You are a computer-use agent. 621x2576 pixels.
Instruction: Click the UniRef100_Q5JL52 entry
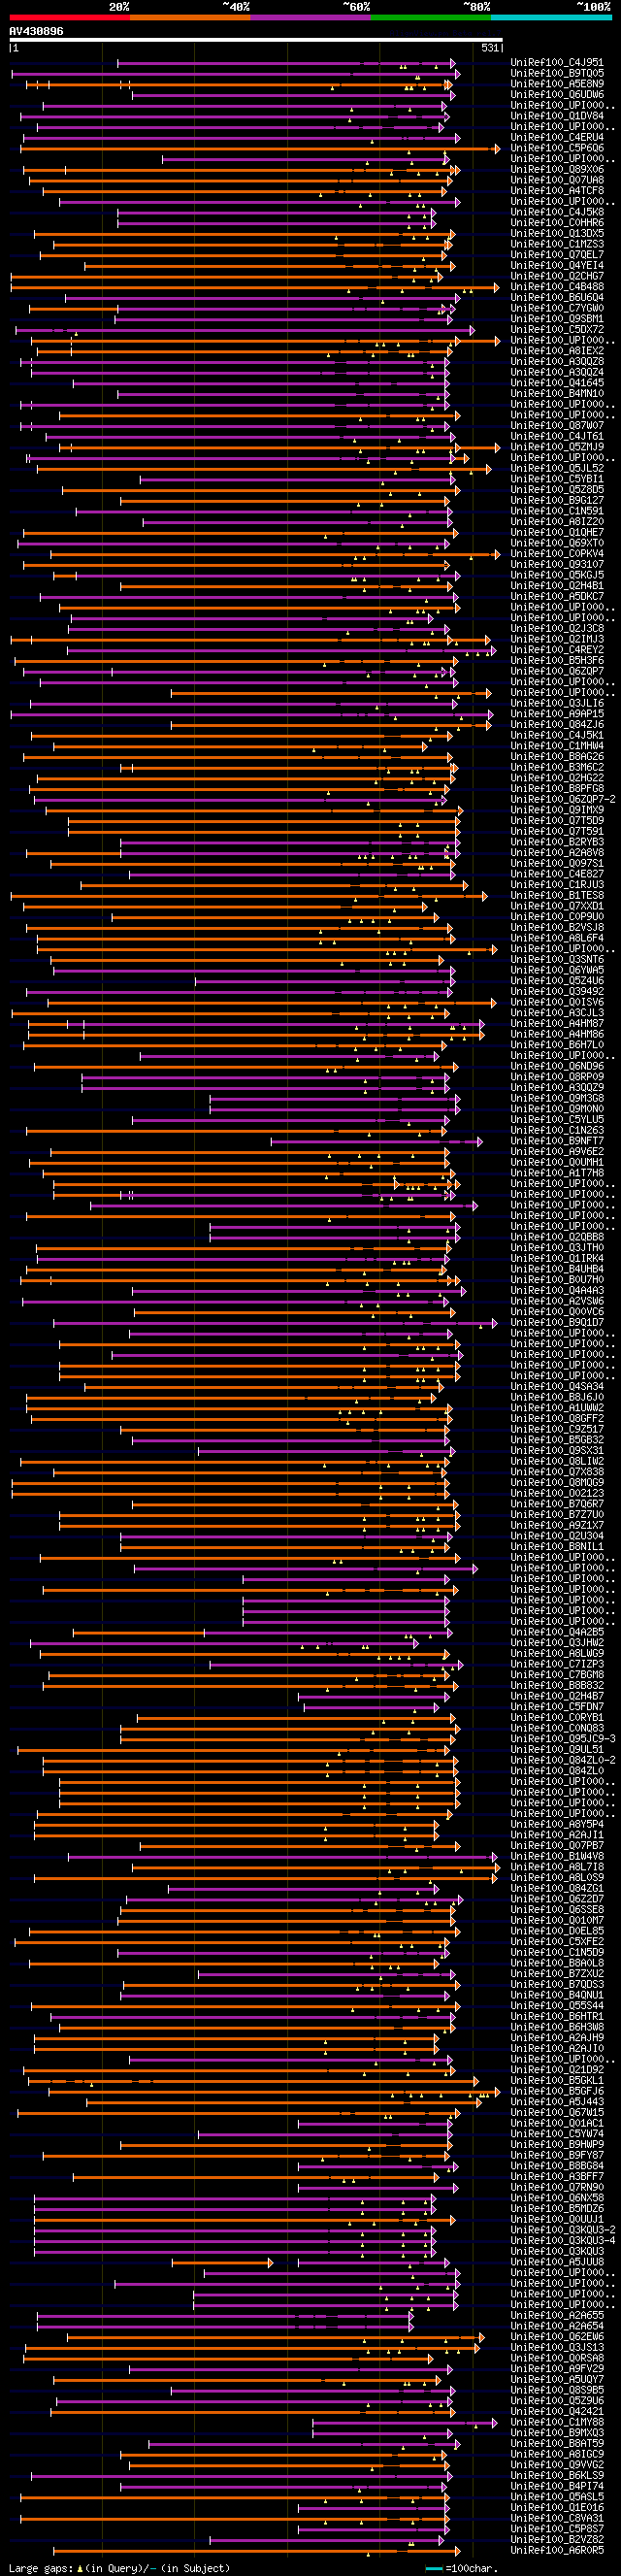coord(557,468)
